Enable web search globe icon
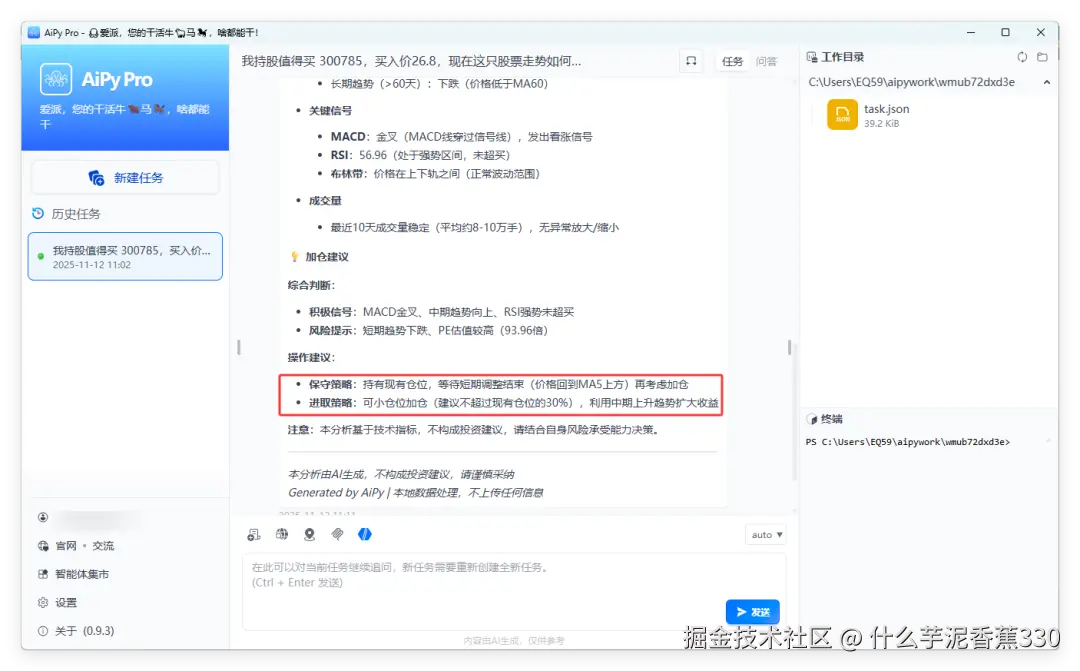This screenshot has width=1080, height=671. click(x=281, y=534)
